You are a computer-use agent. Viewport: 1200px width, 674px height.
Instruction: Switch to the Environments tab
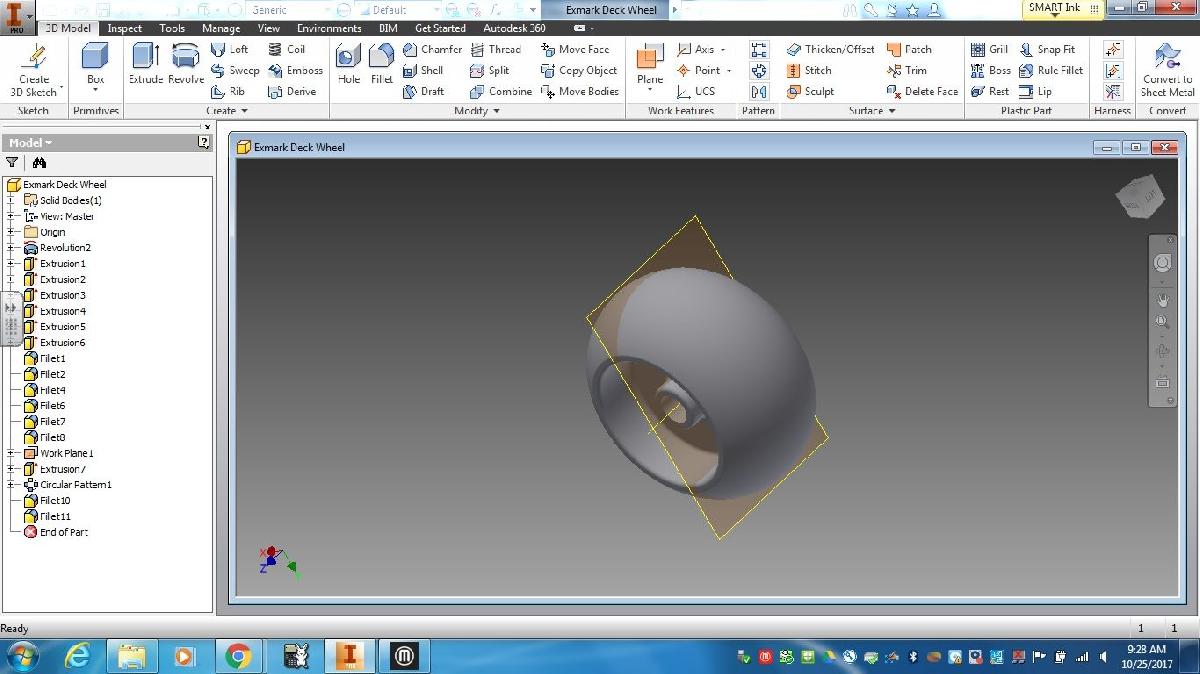(x=329, y=28)
